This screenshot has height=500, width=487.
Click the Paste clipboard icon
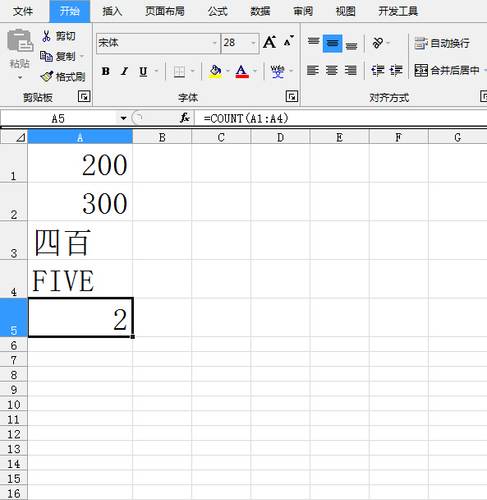pos(20,41)
